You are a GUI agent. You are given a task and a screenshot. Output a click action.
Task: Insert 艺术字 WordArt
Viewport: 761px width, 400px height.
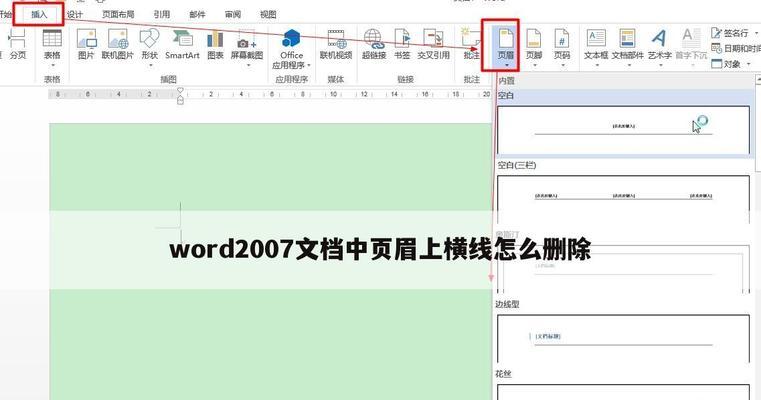pos(660,47)
